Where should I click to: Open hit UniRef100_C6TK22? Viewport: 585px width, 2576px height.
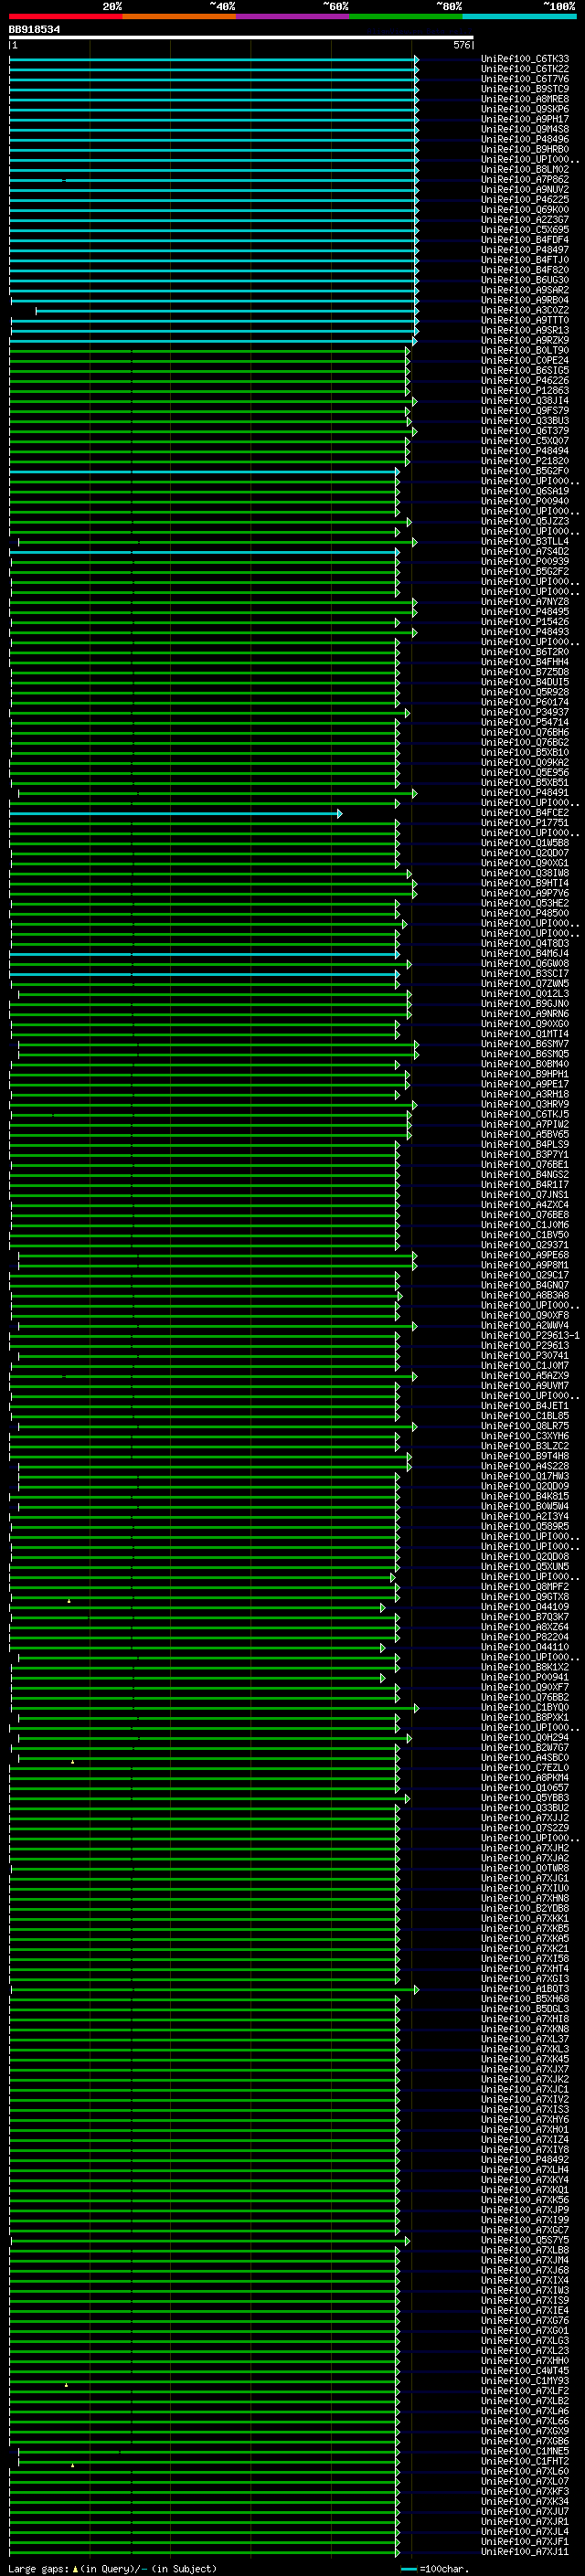(x=525, y=69)
